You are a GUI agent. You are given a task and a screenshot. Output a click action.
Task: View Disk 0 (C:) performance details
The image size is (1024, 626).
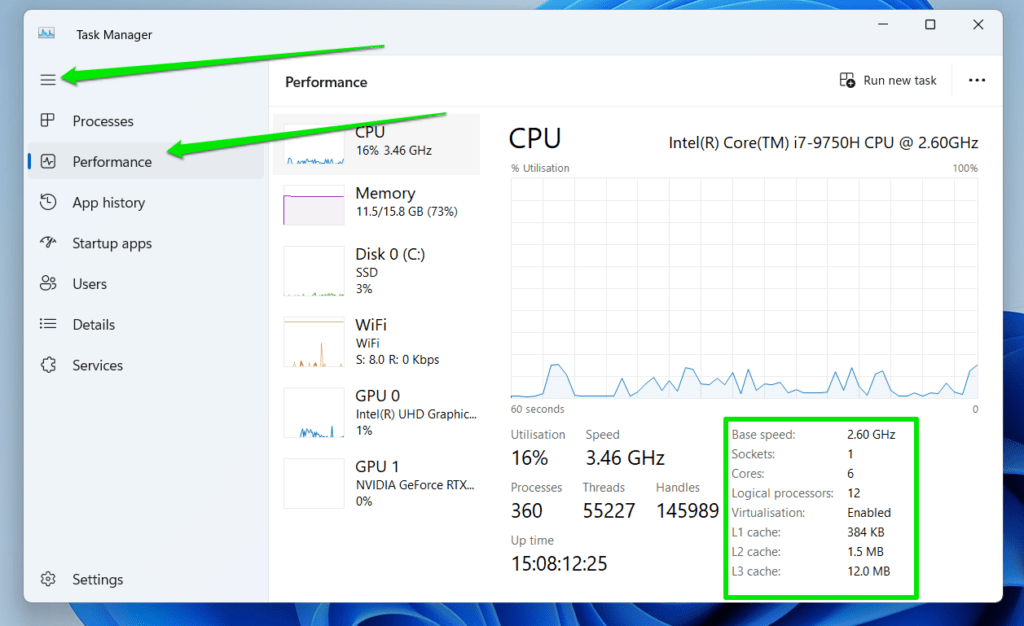(377, 271)
